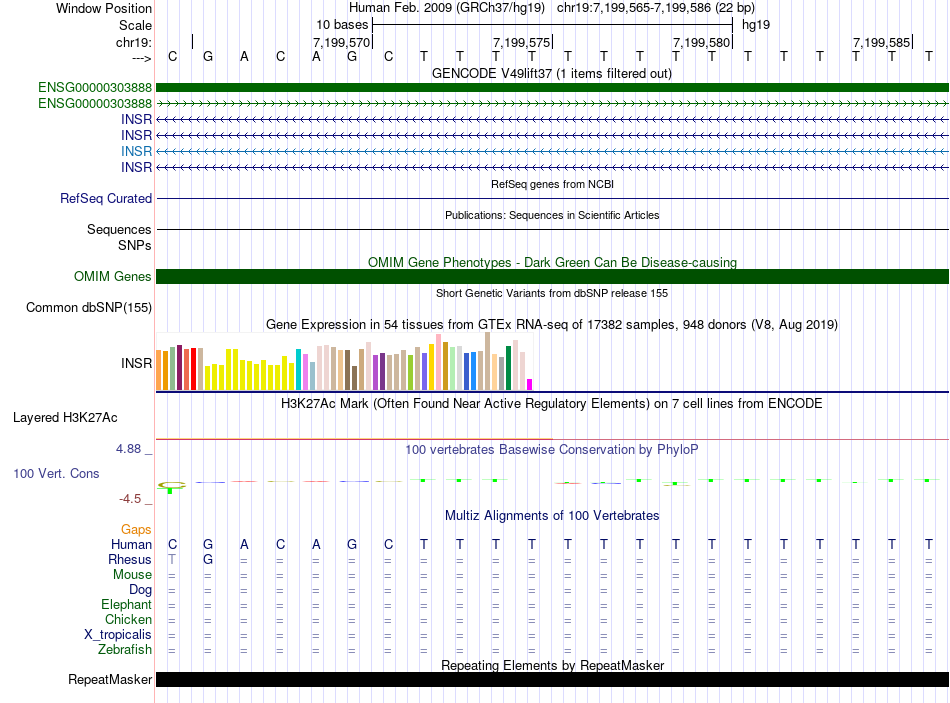This screenshot has height=703, width=950.
Task: Click the Rhesus T mismatch base
Action: pos(172,560)
